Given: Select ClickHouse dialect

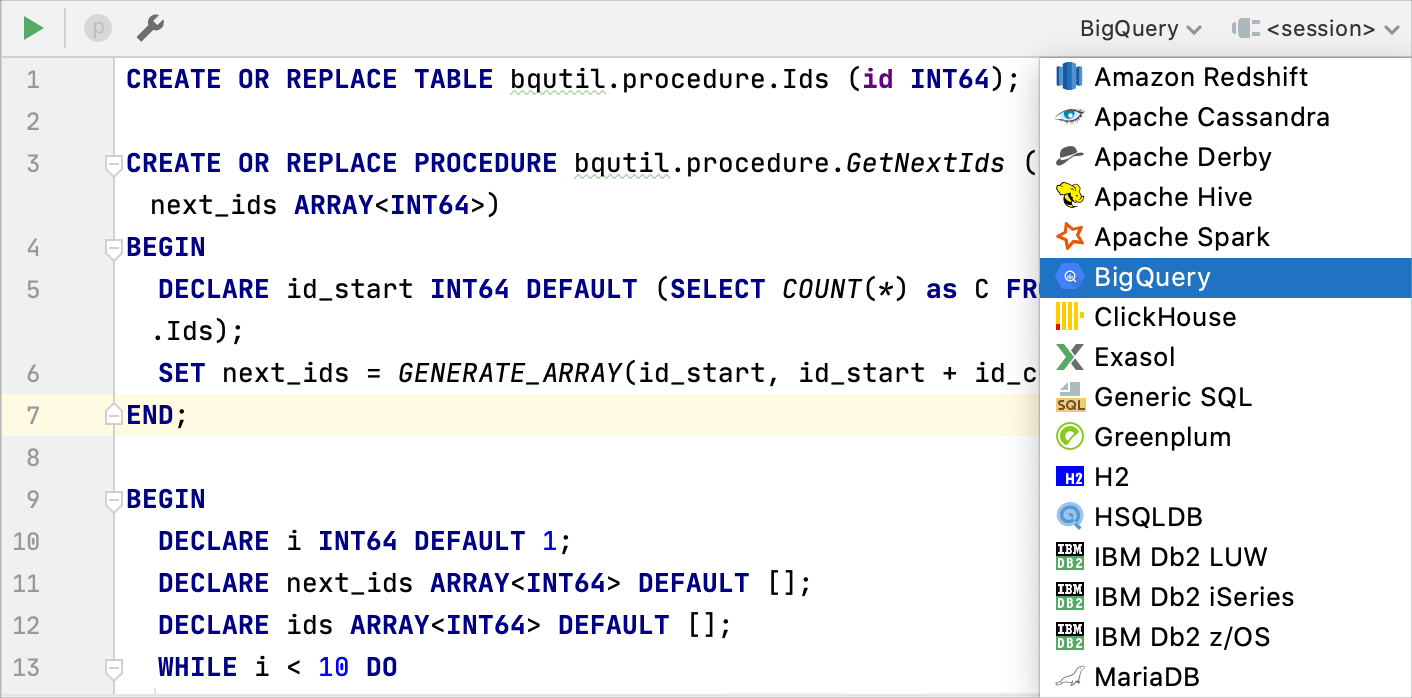Looking at the screenshot, I should [1226, 317].
